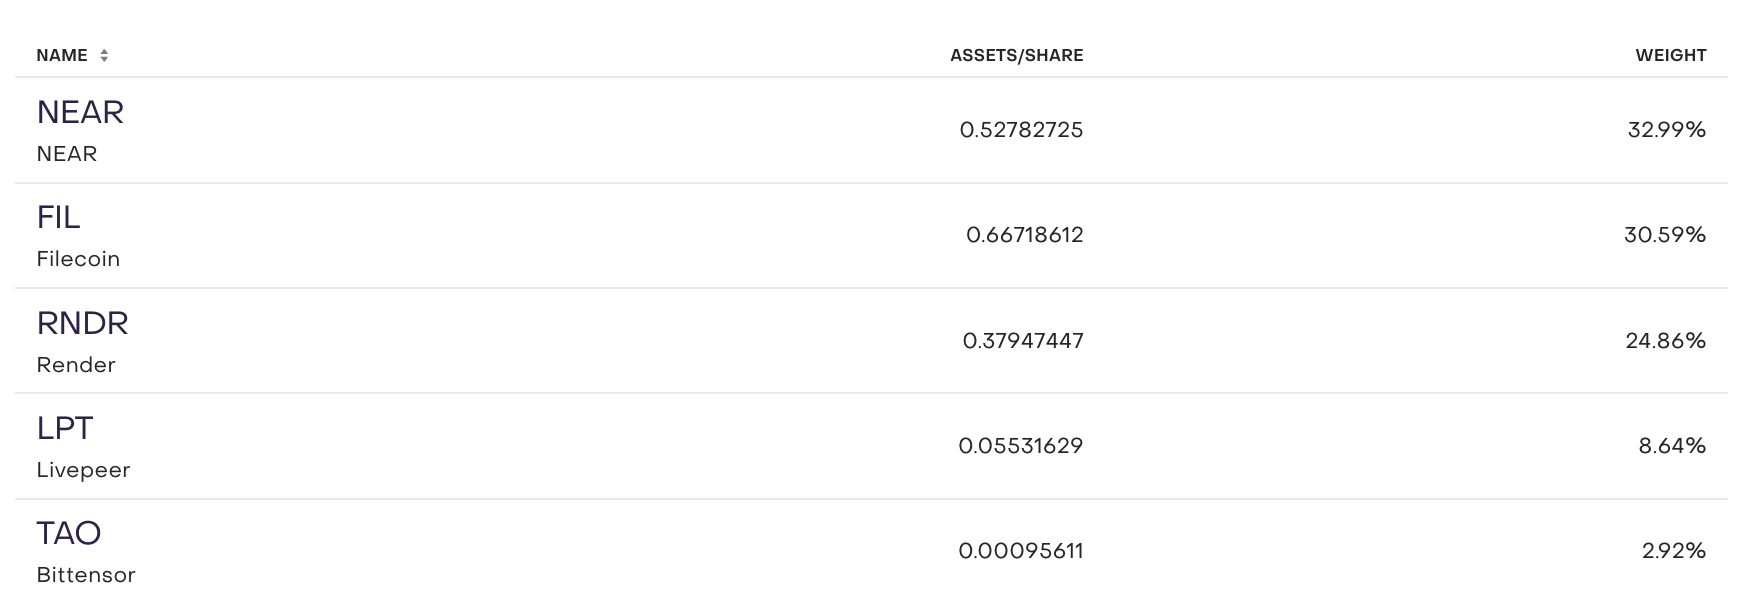Click NEAR's assets per share value 0.52782725
This screenshot has width=1738, height=606.
tap(1021, 130)
